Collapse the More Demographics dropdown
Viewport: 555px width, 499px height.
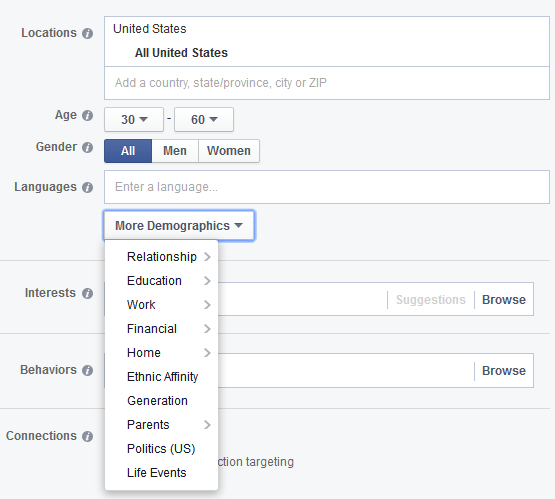tap(179, 226)
